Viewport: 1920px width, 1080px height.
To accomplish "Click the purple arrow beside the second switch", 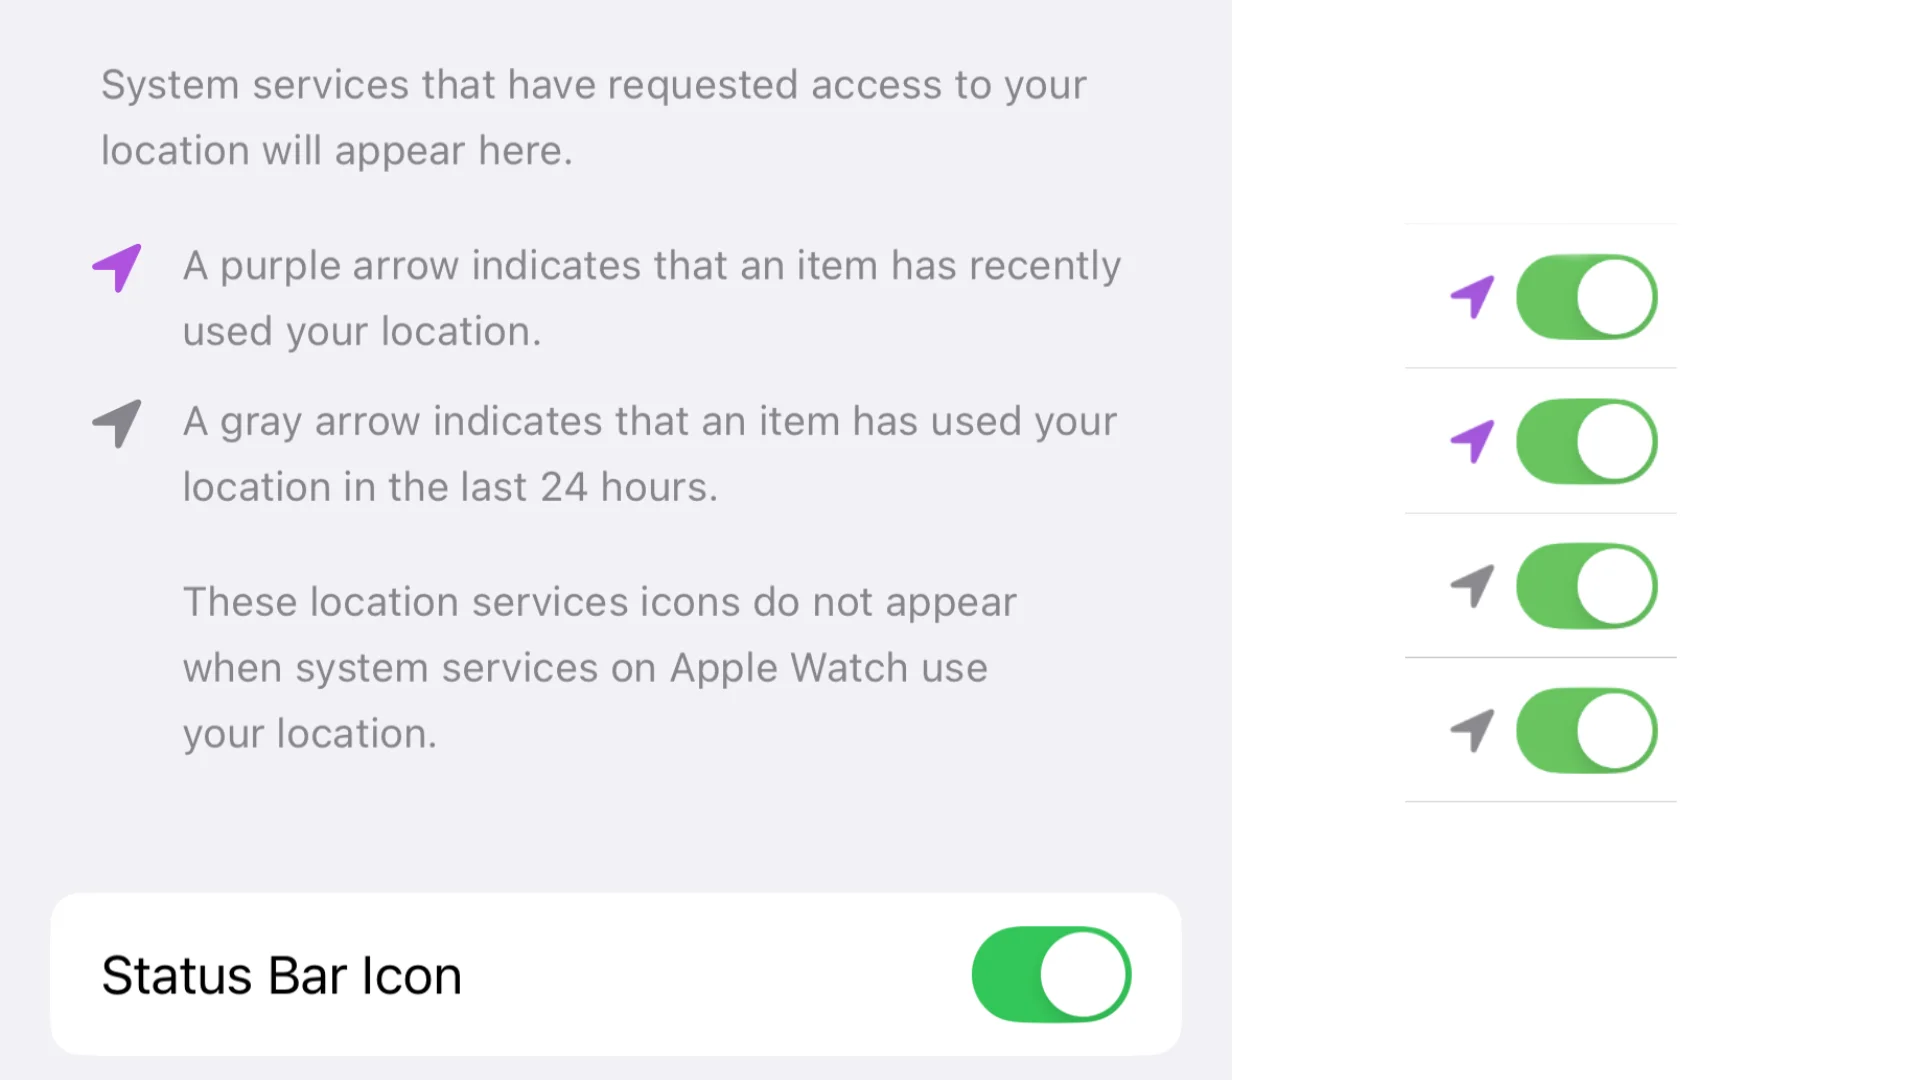I will coord(1472,442).
